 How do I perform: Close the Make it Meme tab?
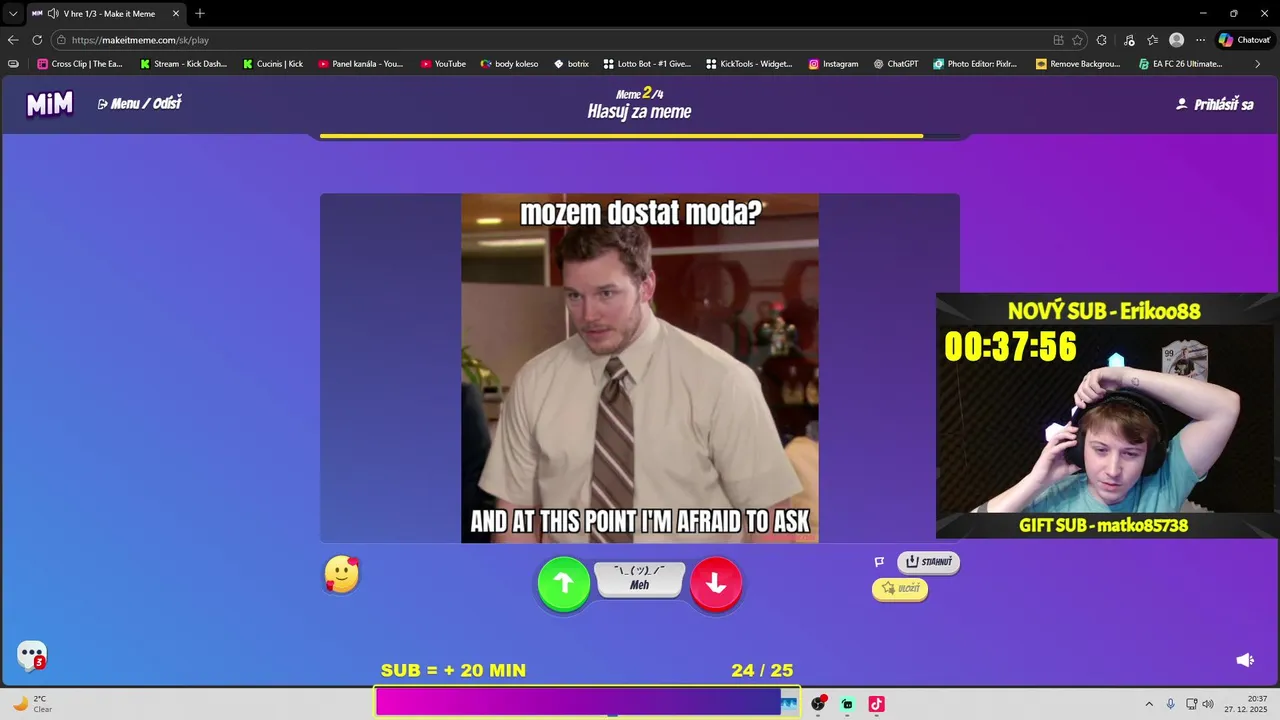point(176,13)
